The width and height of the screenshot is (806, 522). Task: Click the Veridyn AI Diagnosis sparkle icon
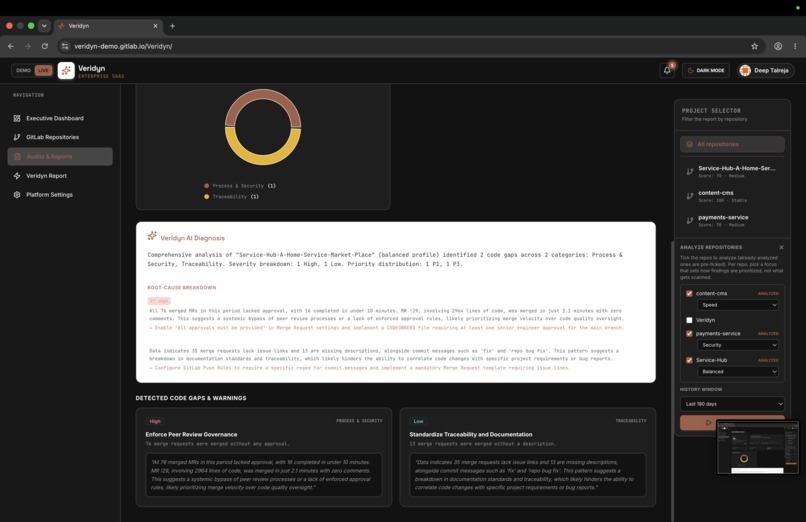tap(152, 236)
